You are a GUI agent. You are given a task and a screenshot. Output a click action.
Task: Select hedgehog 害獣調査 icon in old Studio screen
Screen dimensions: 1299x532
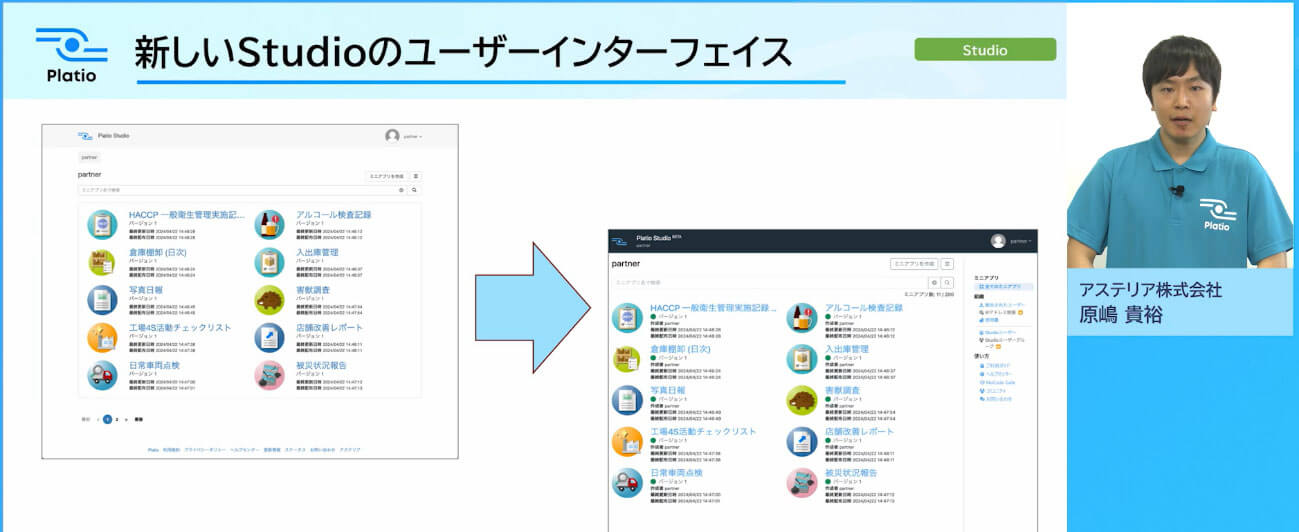pyautogui.click(x=269, y=300)
